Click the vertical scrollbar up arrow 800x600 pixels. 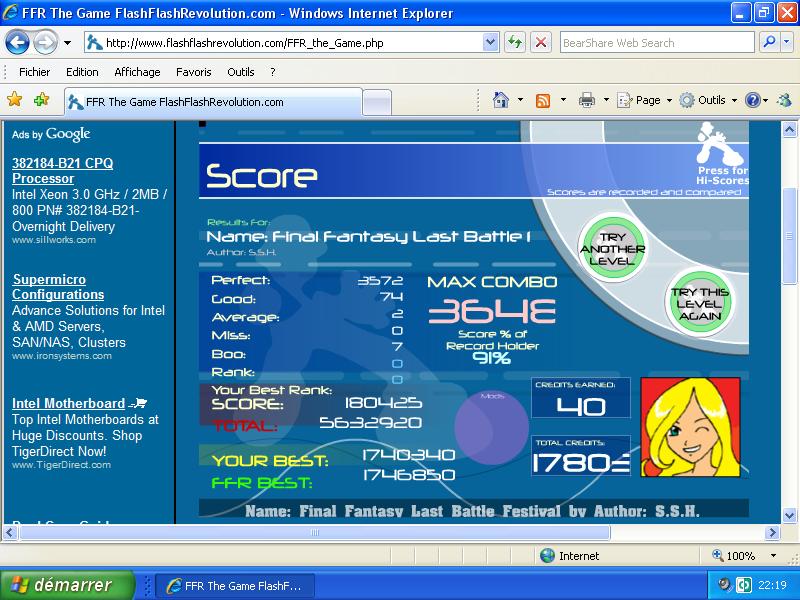[x=789, y=129]
